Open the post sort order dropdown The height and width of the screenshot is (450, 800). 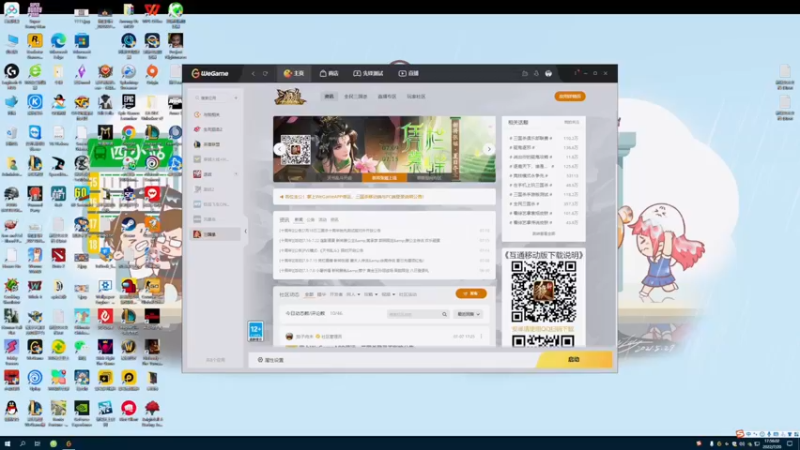(468, 314)
